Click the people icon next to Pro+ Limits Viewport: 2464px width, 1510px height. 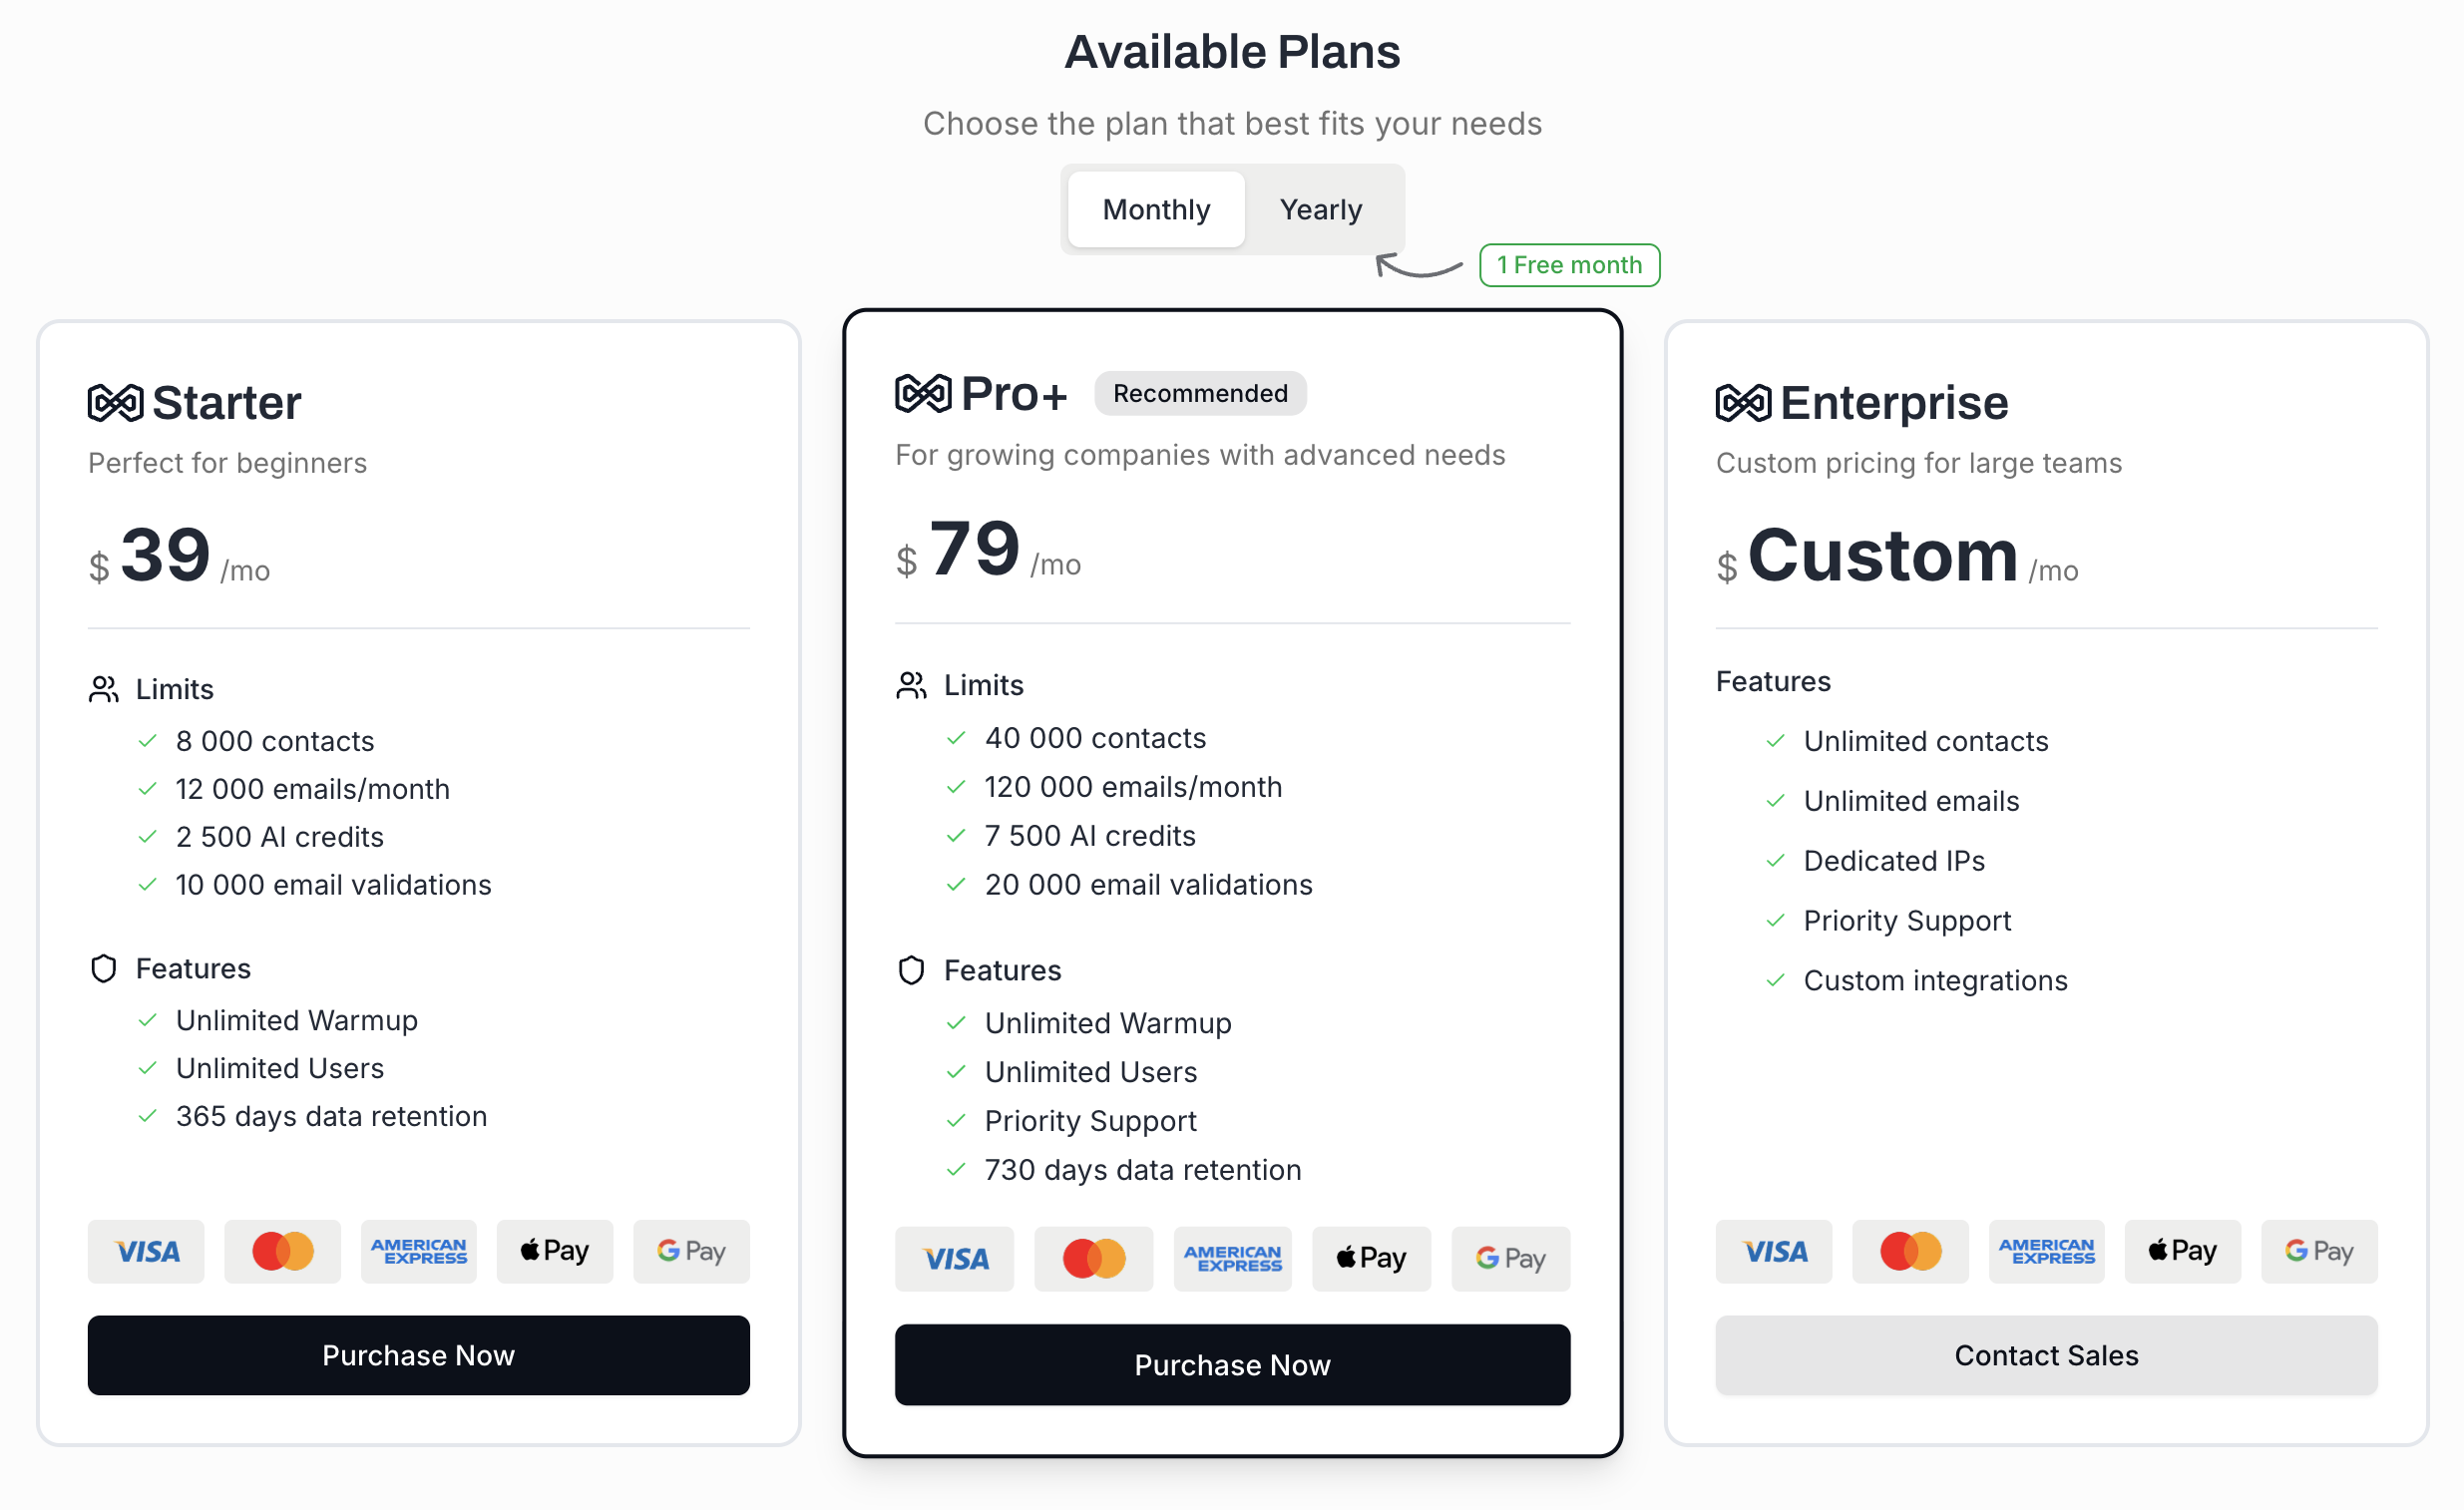tap(910, 685)
